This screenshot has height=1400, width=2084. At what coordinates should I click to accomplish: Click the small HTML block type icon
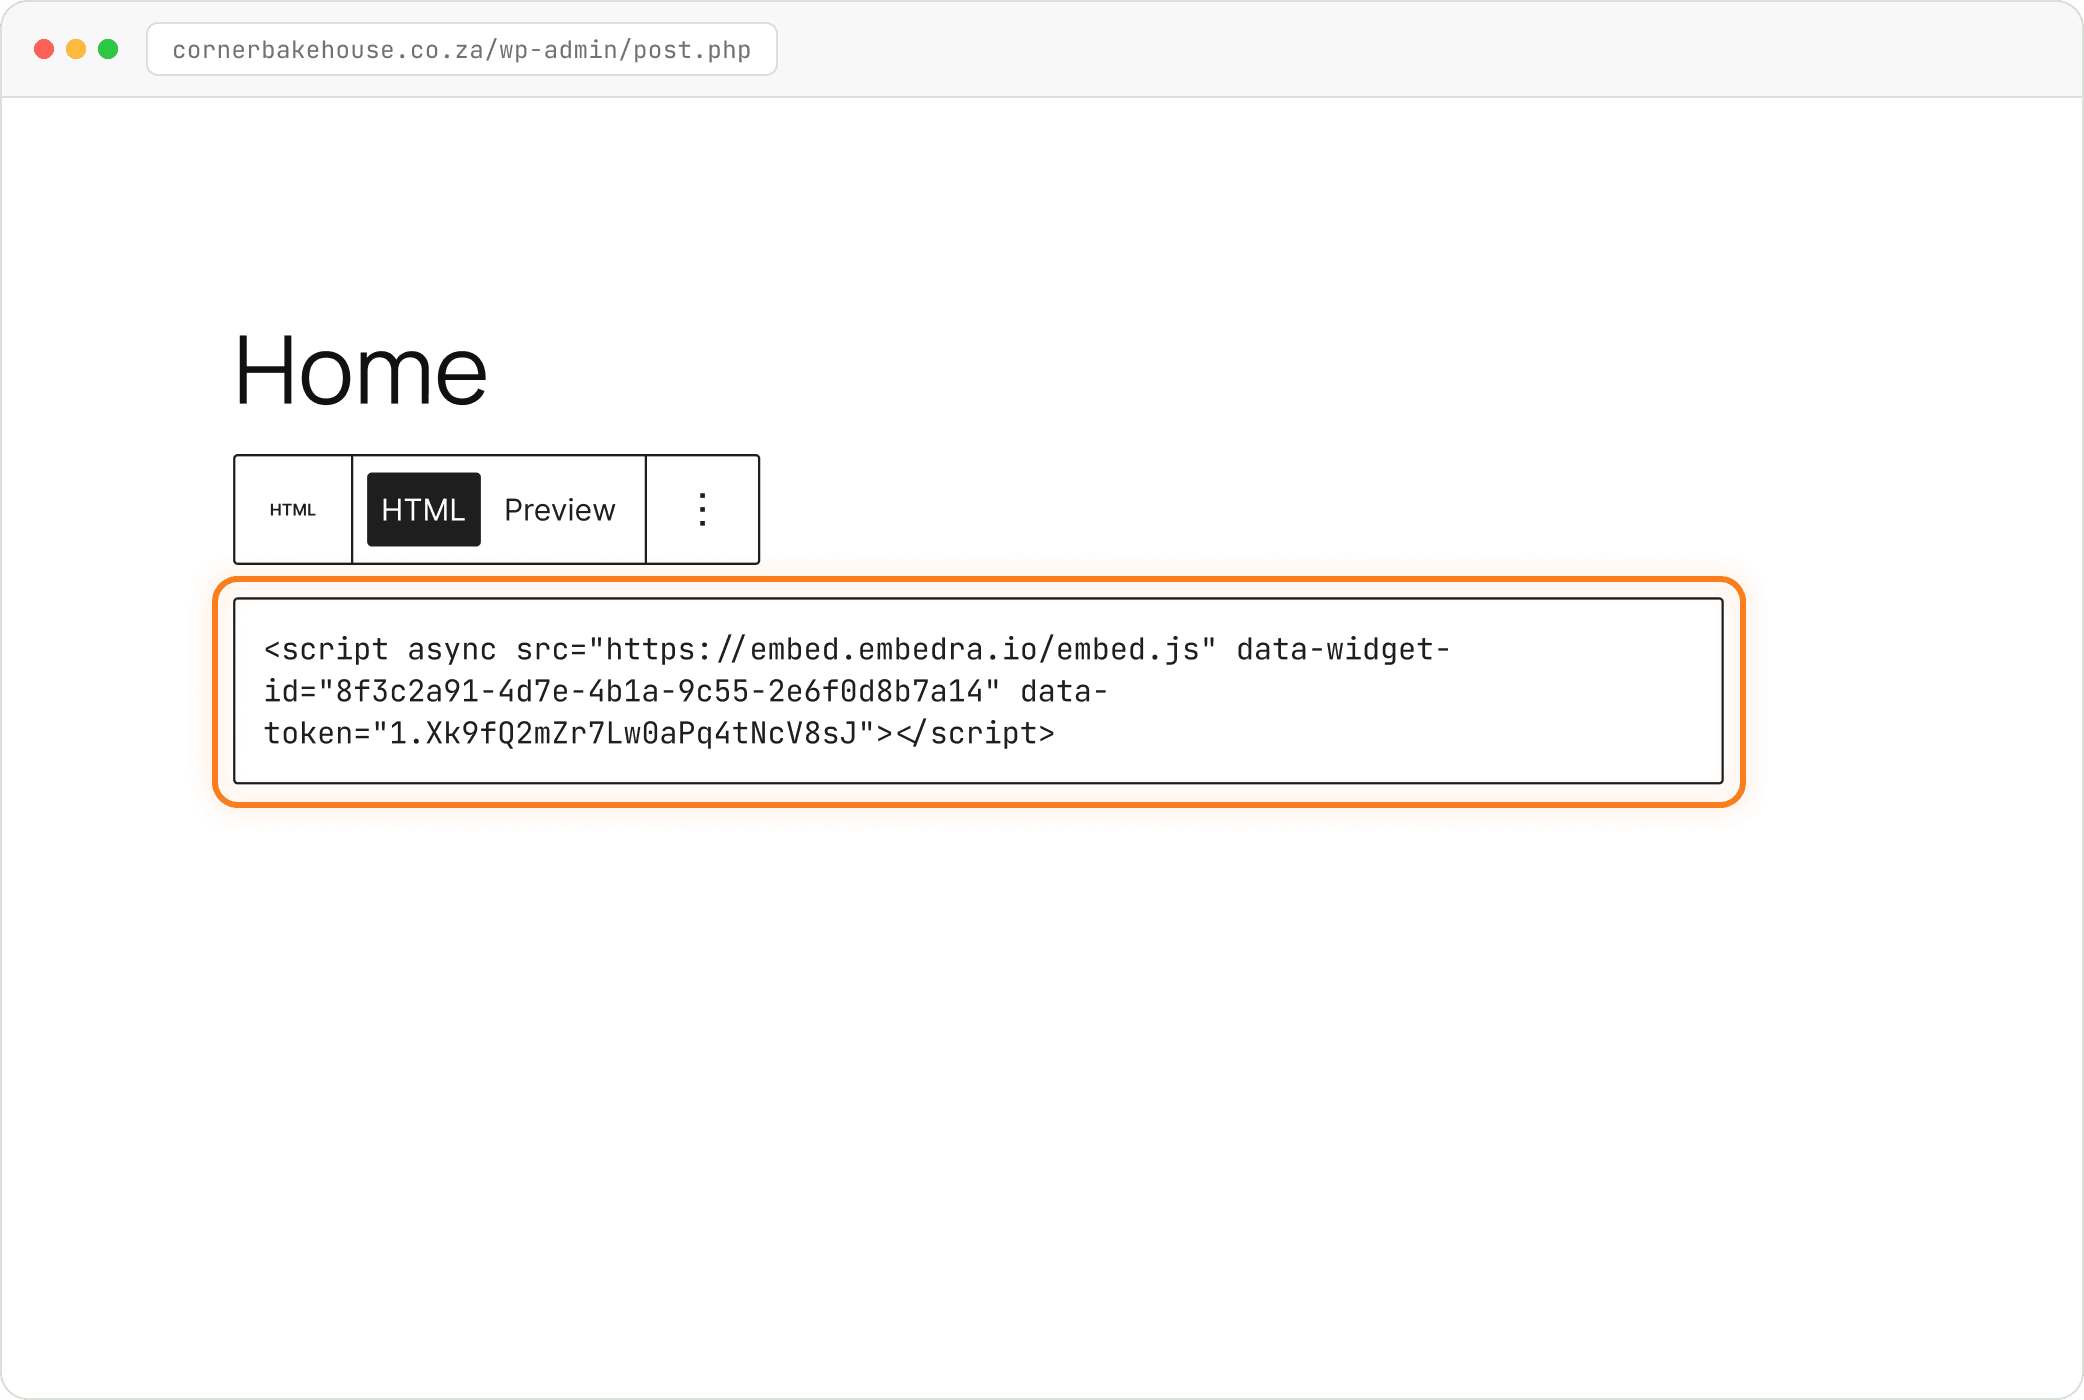(x=292, y=510)
